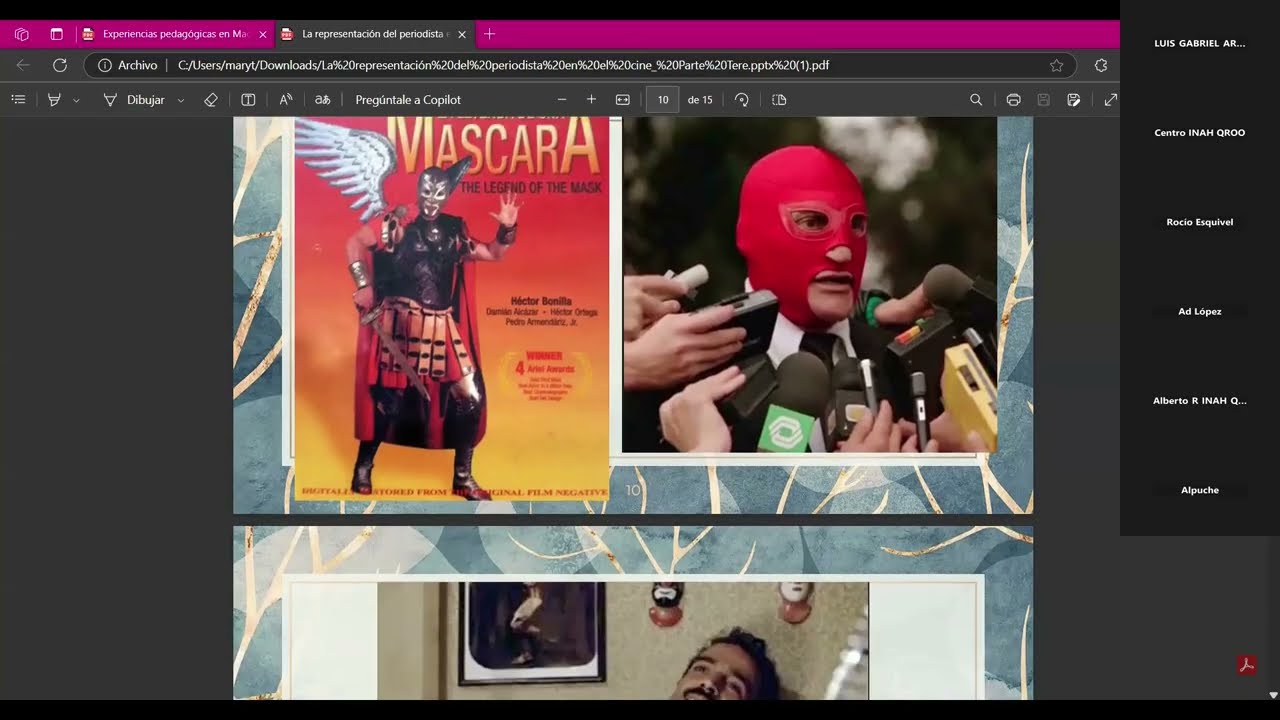Click Pregúntale a Copilot button
1280x720 pixels.
click(x=408, y=100)
